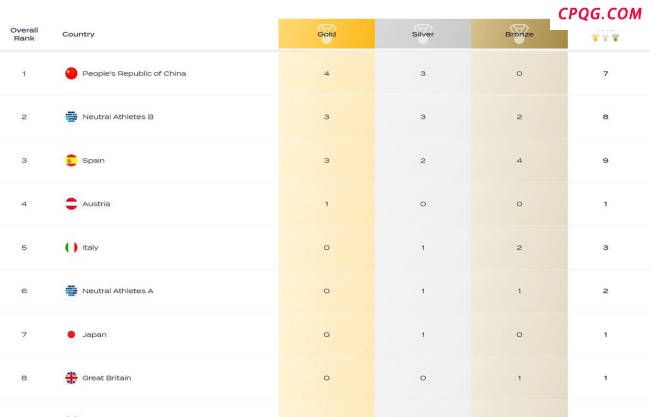Screen dimensions: 650x417
Task: Click the Country column header
Action: click(x=78, y=34)
